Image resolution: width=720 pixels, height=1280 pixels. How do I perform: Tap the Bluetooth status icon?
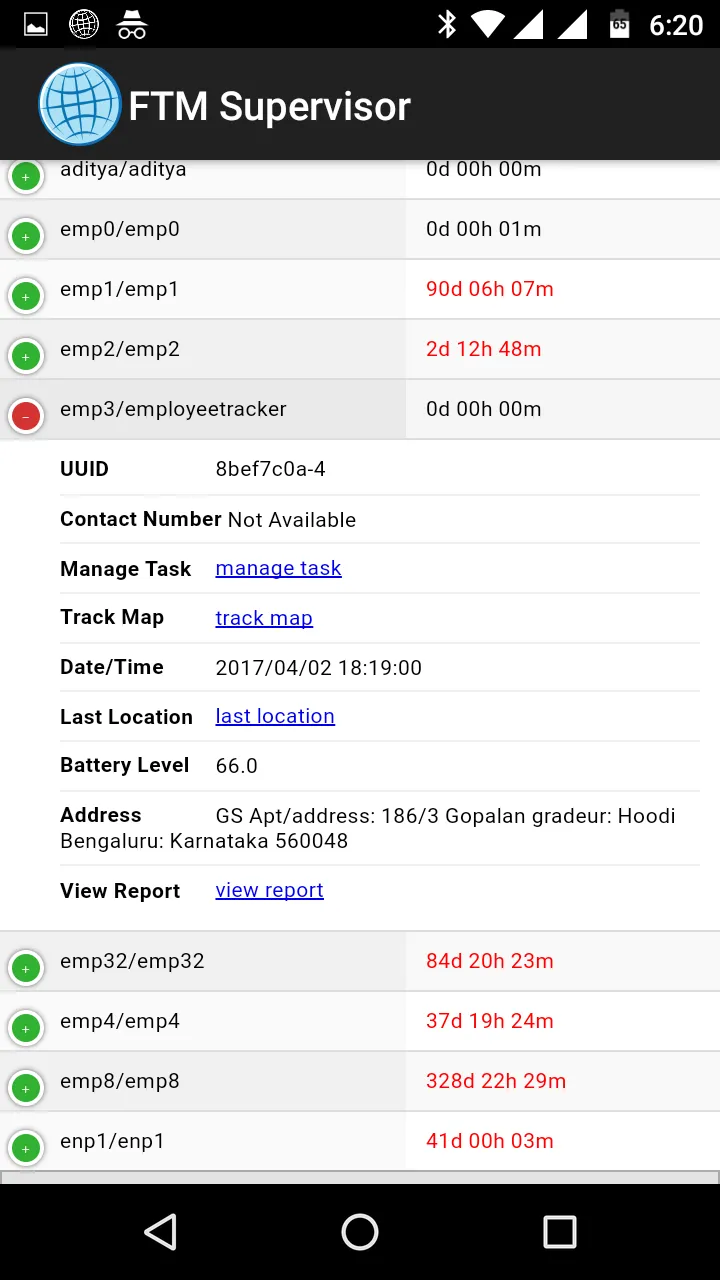point(447,25)
